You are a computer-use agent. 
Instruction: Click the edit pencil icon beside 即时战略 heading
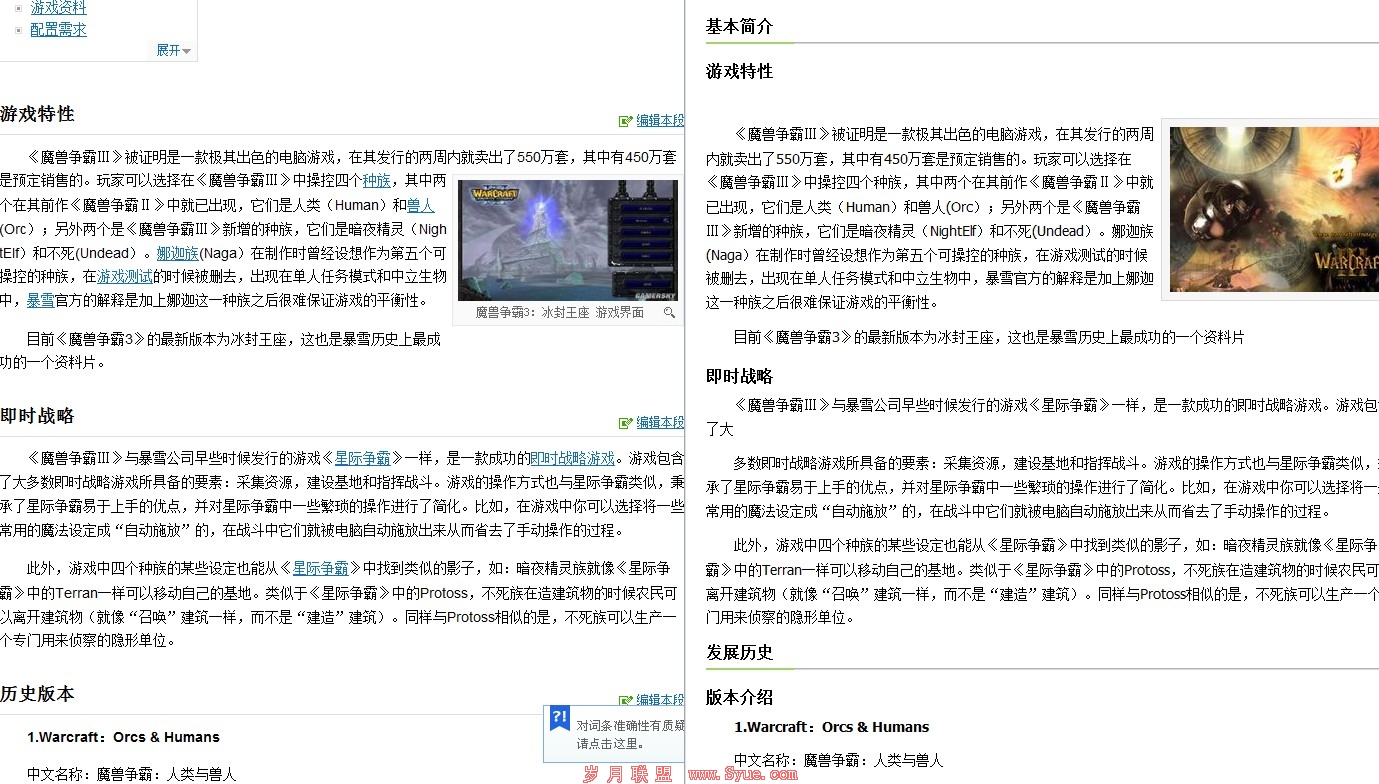tap(626, 423)
